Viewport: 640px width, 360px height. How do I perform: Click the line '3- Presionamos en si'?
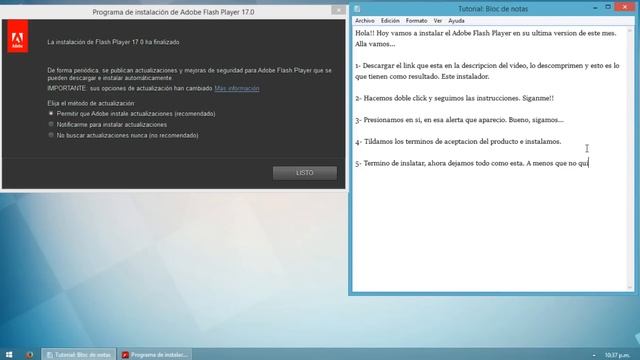tap(459, 120)
